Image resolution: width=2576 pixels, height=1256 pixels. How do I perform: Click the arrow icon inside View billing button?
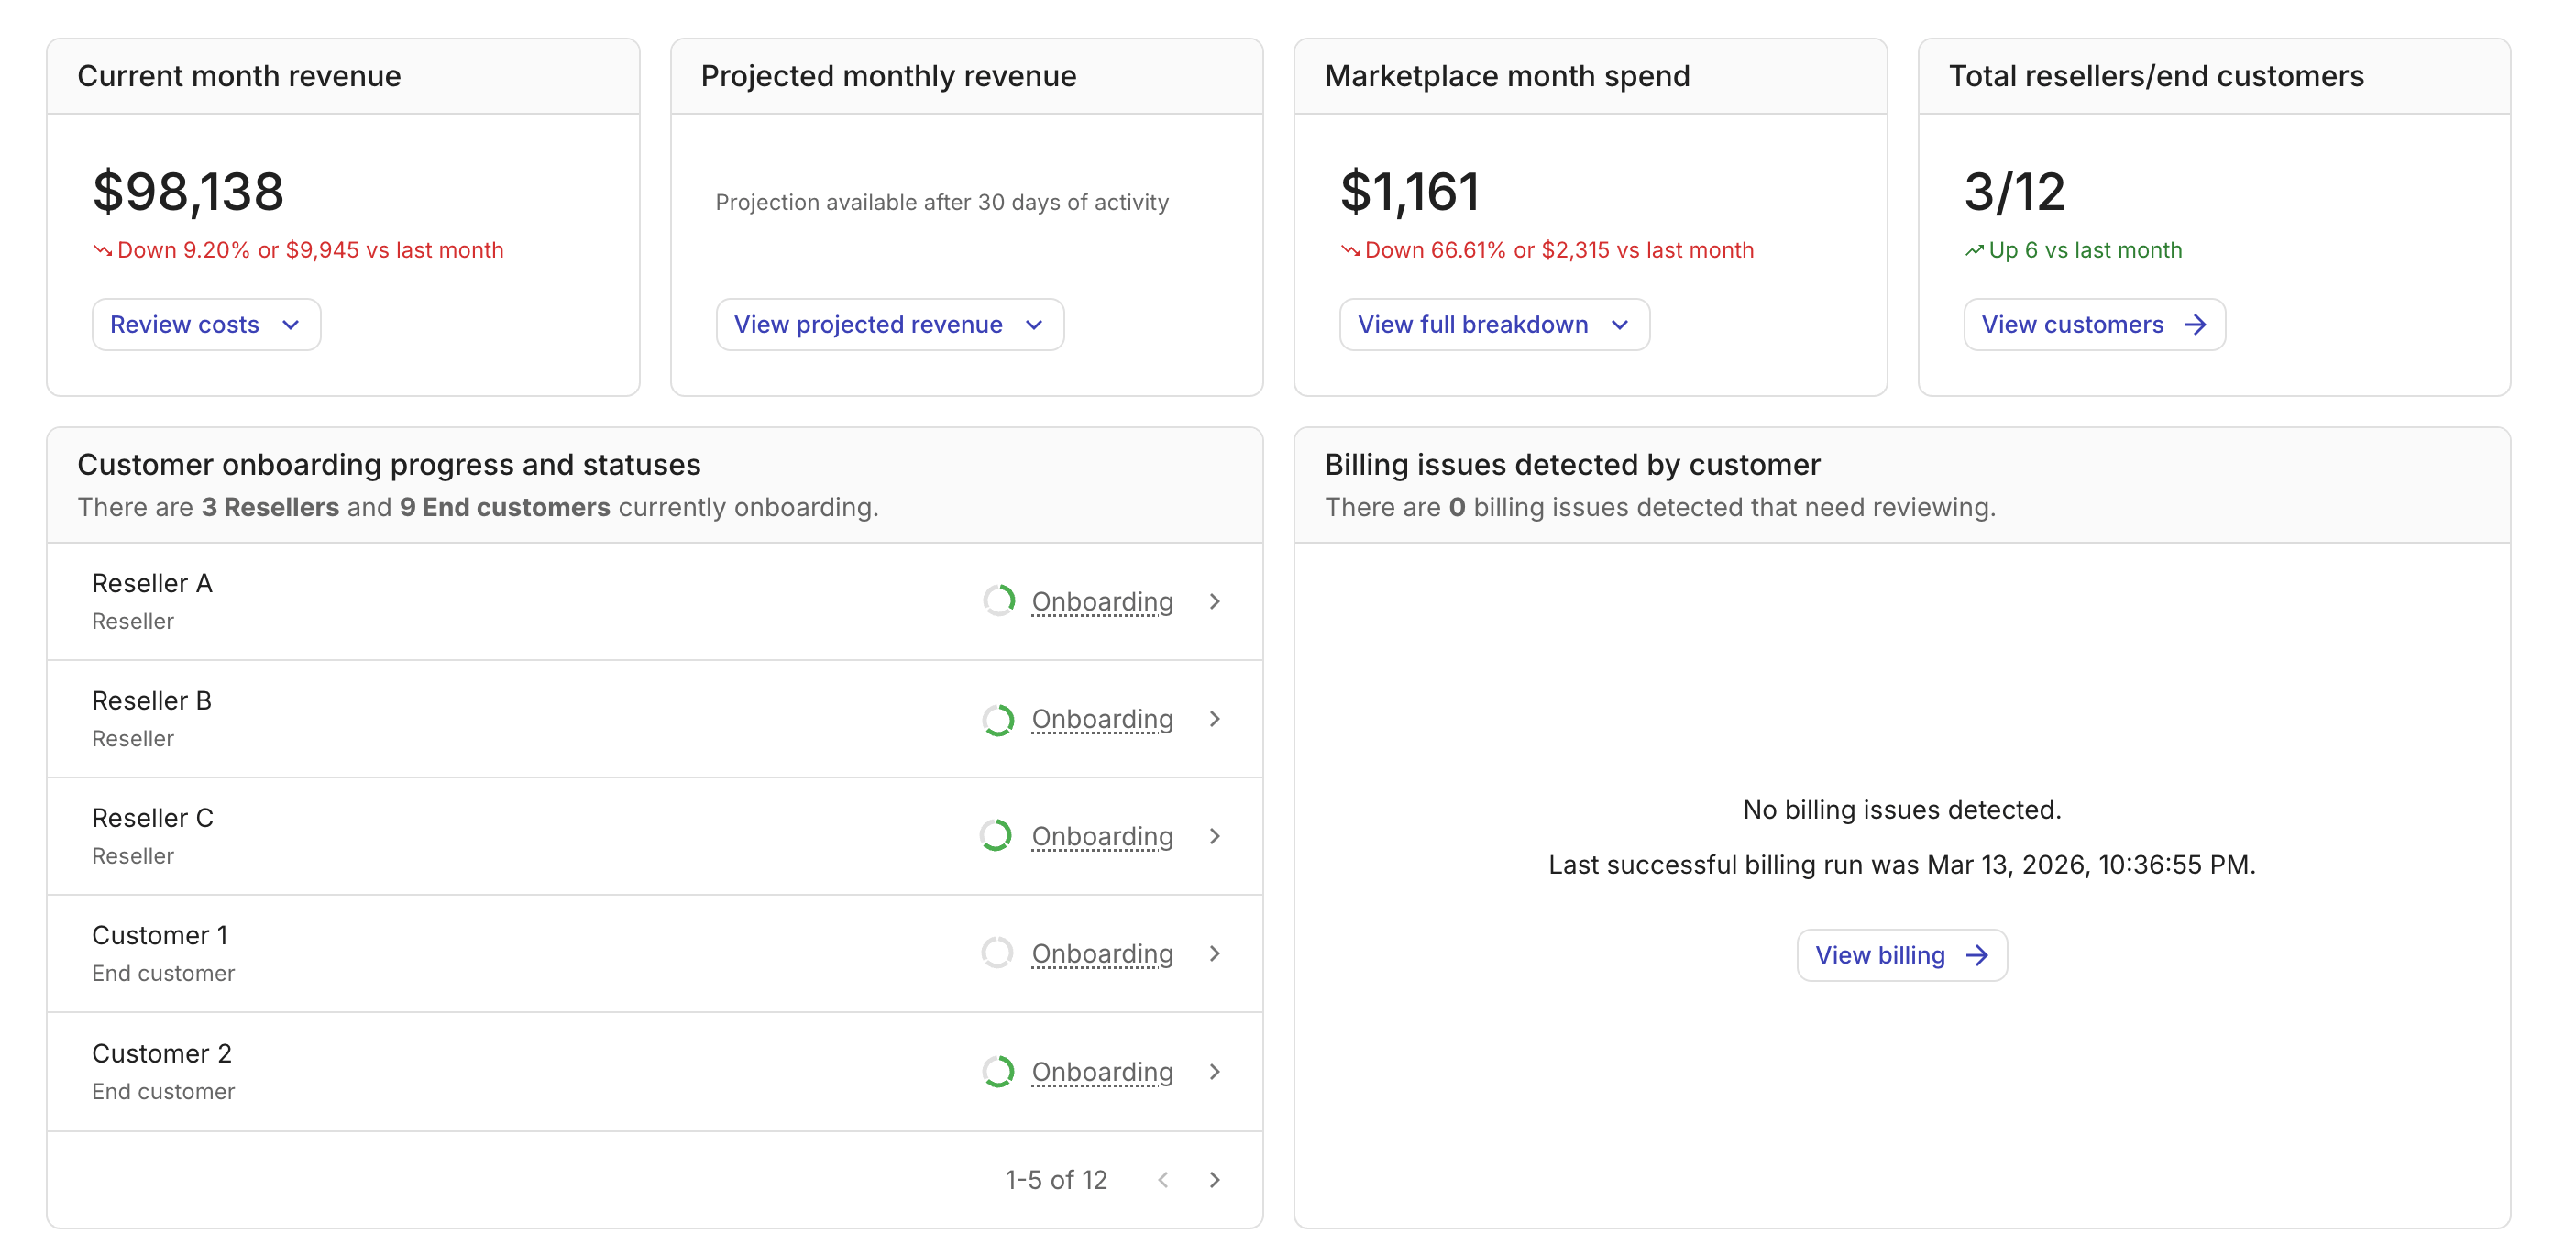[1977, 955]
